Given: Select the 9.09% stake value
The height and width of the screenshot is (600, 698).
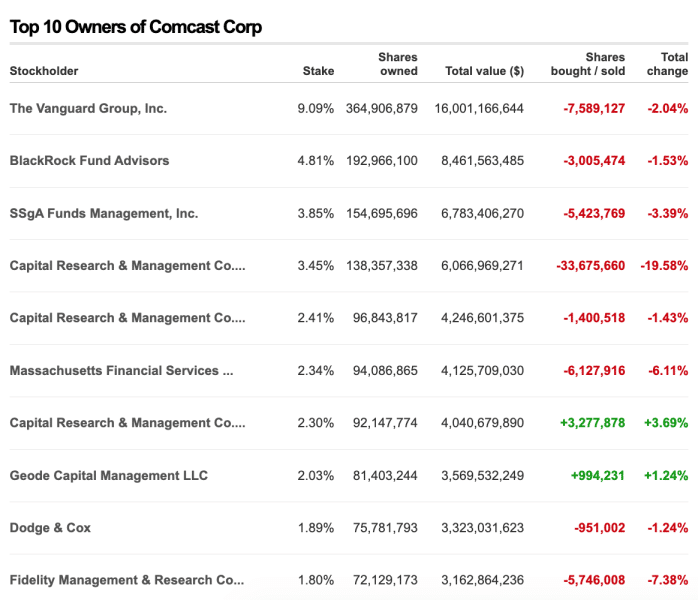Looking at the screenshot, I should [x=316, y=108].
